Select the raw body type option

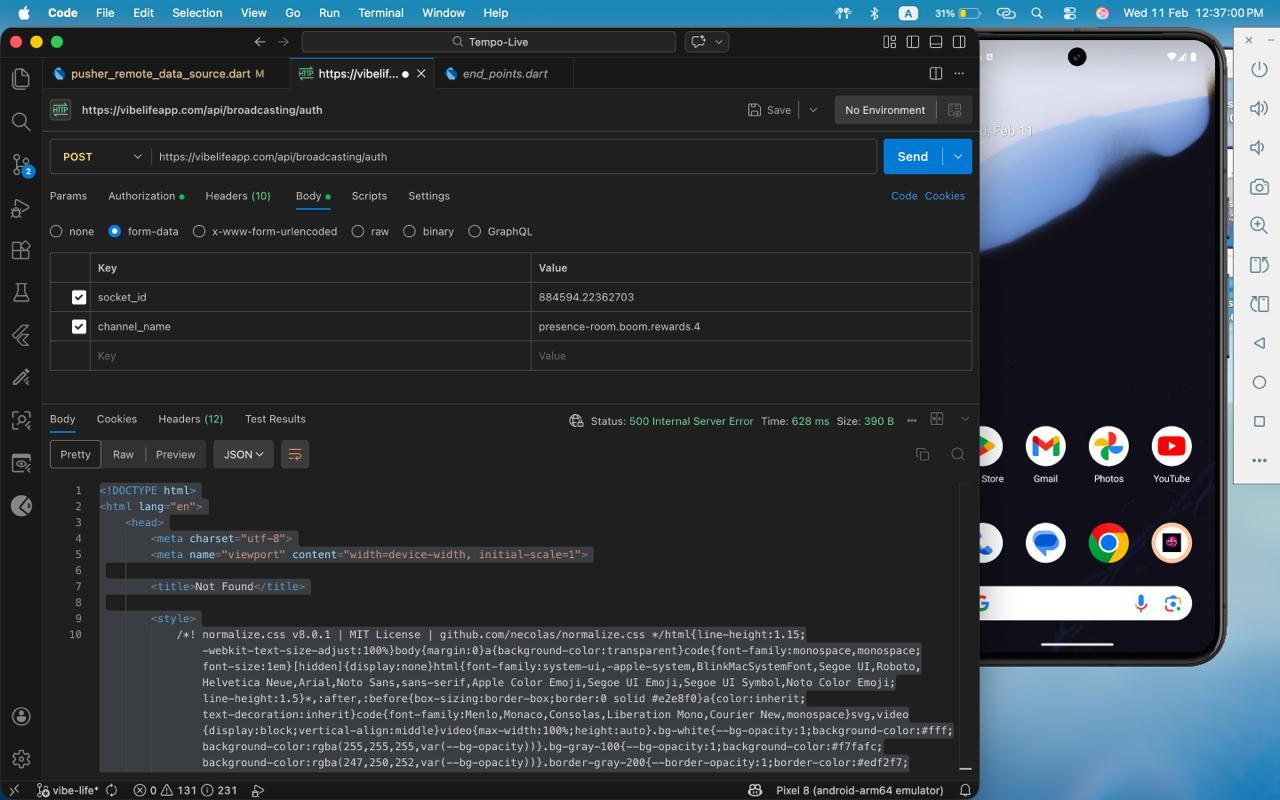click(x=358, y=231)
